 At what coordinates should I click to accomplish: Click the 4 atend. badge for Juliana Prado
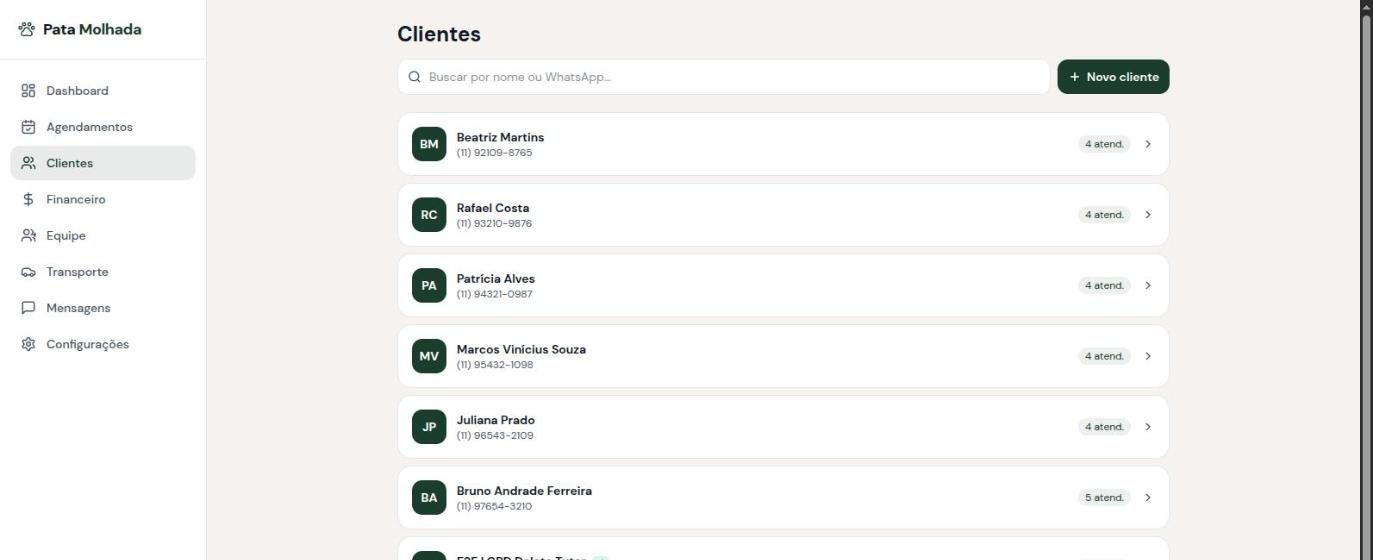1104,427
